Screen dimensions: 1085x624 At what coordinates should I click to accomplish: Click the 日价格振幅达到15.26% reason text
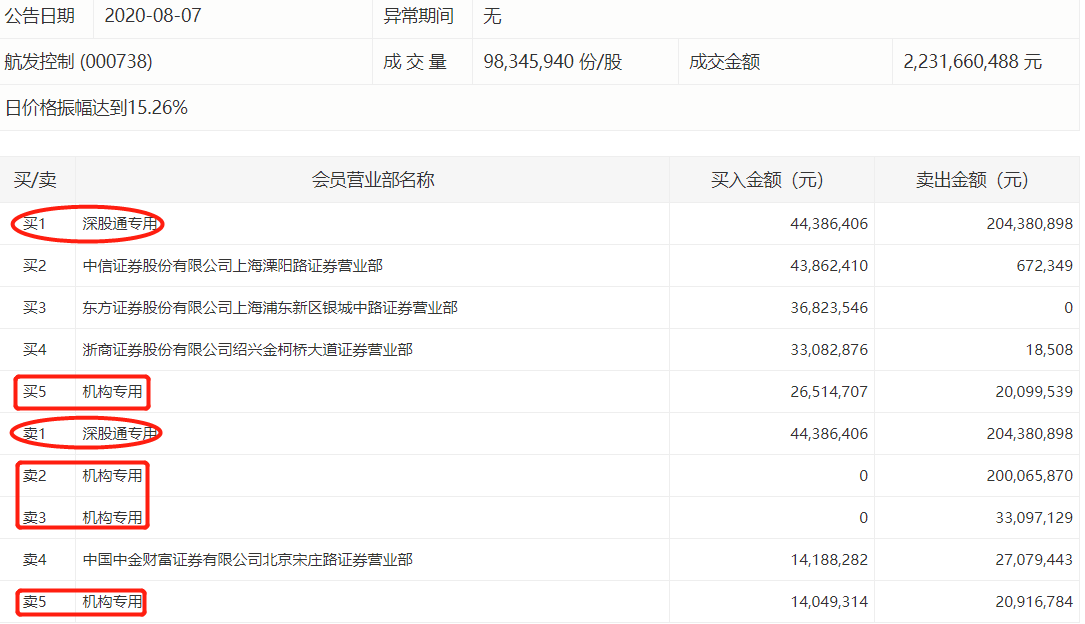96,108
